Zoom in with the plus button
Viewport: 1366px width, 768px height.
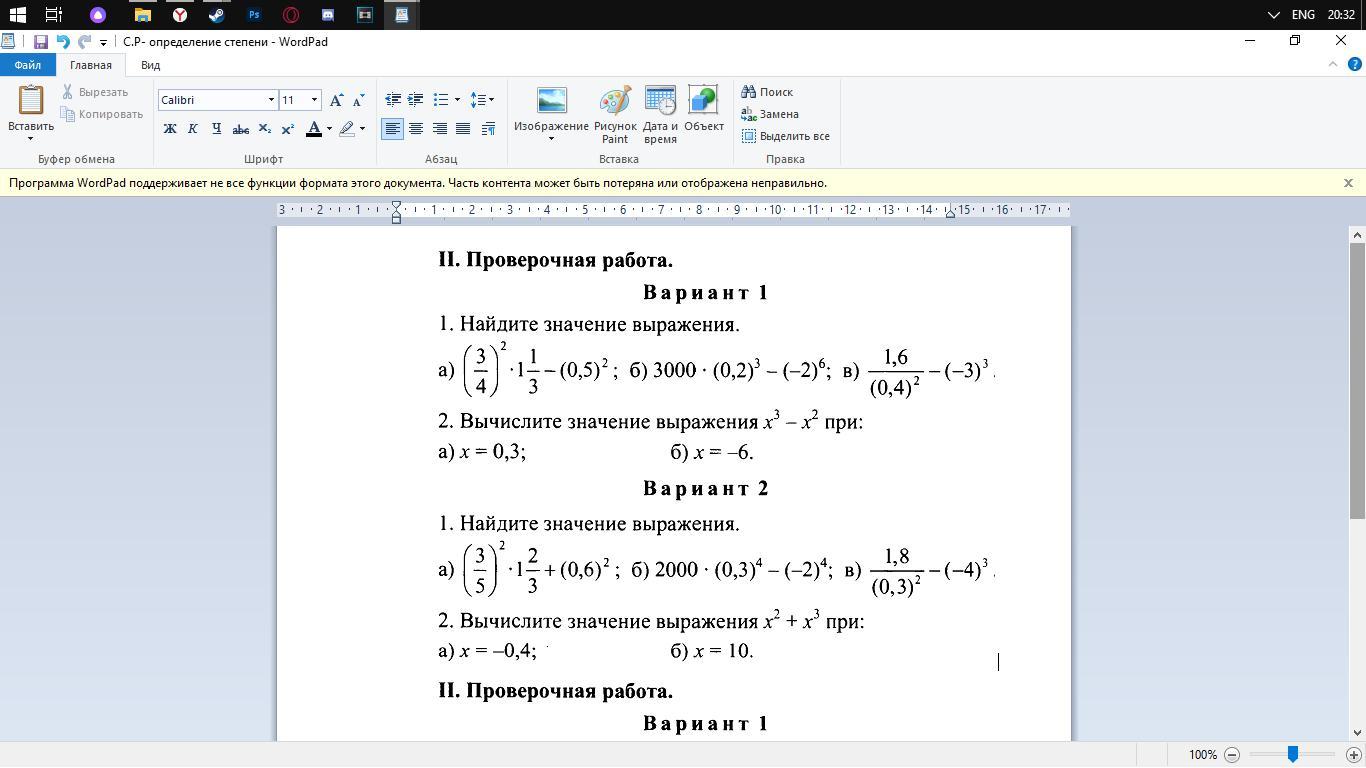[1354, 755]
